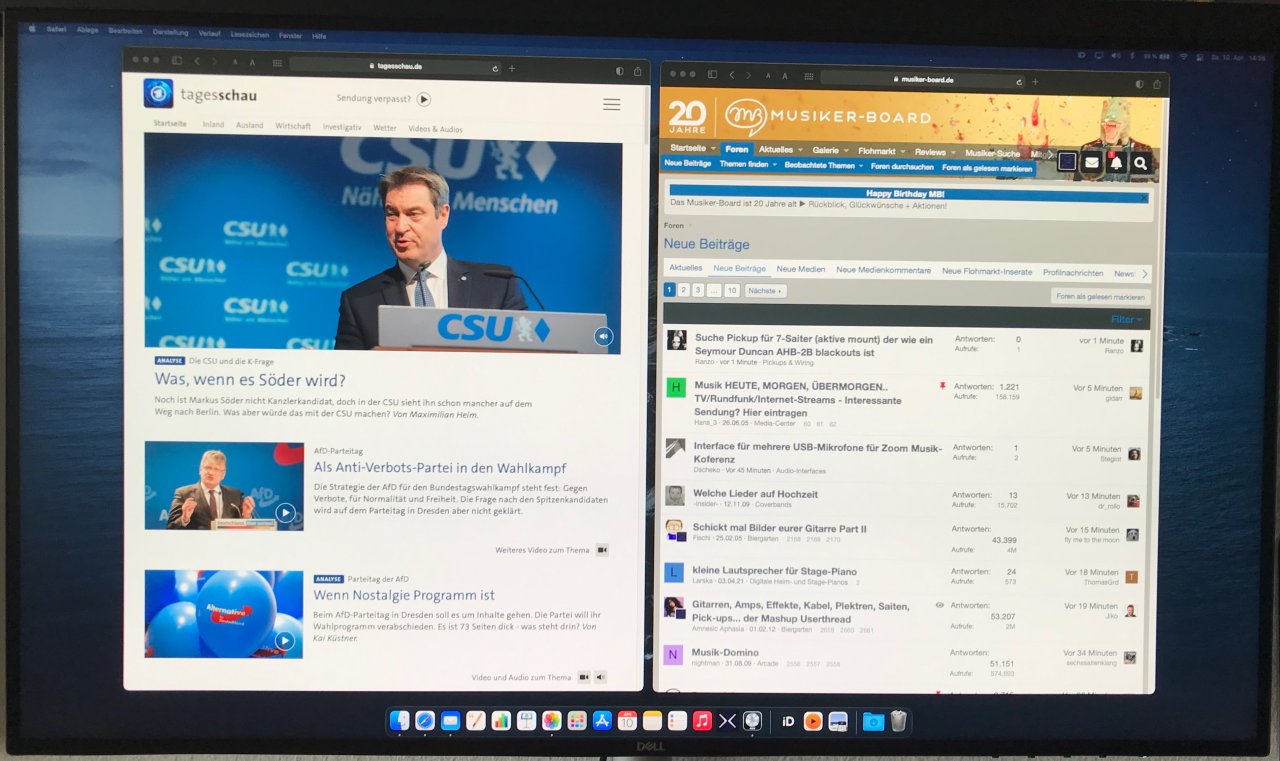
Task: Play the 'Als Anti-Verbots-Partei' video thumbnail
Action: click(285, 513)
